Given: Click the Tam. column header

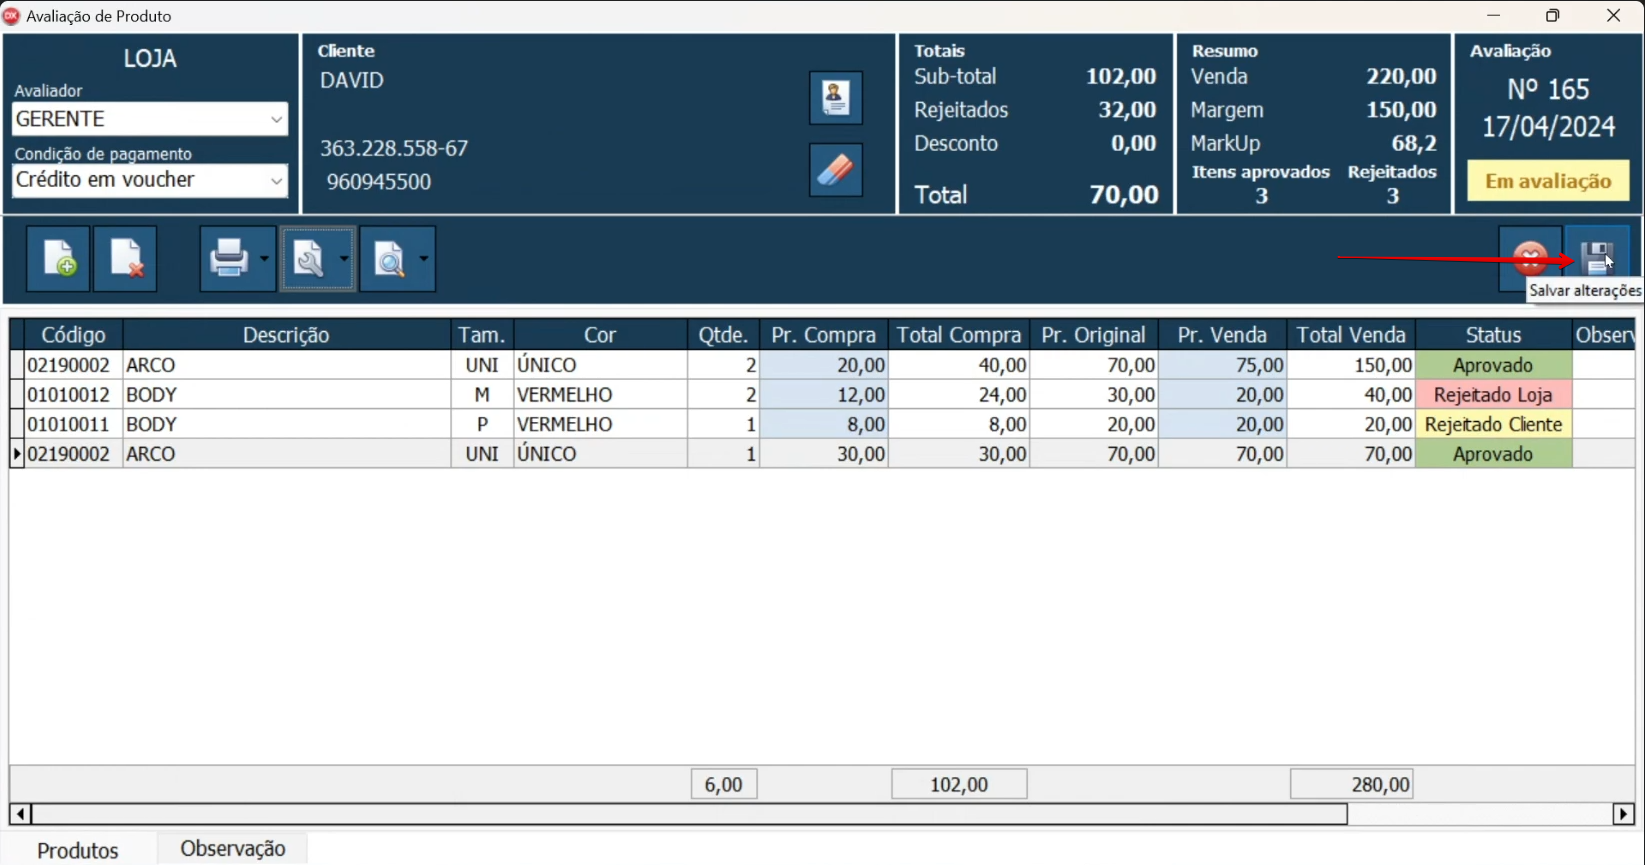Looking at the screenshot, I should (482, 335).
